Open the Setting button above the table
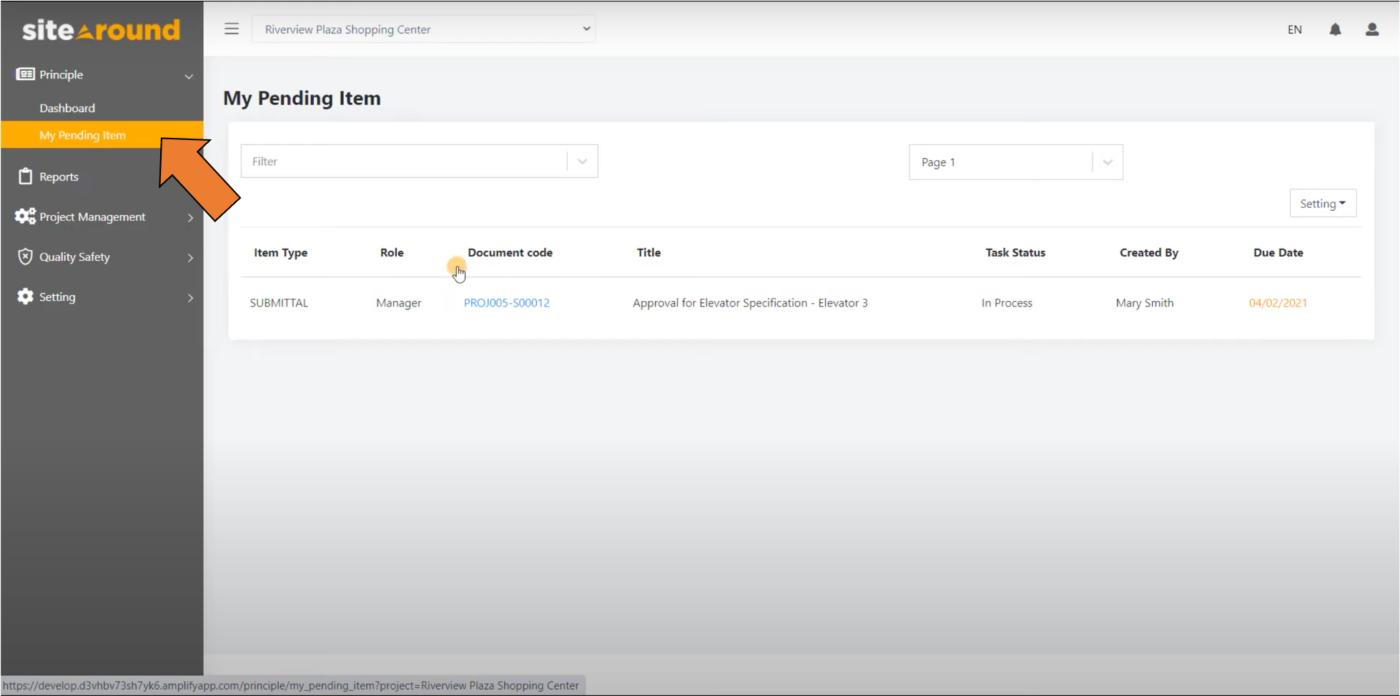 (x=1322, y=202)
